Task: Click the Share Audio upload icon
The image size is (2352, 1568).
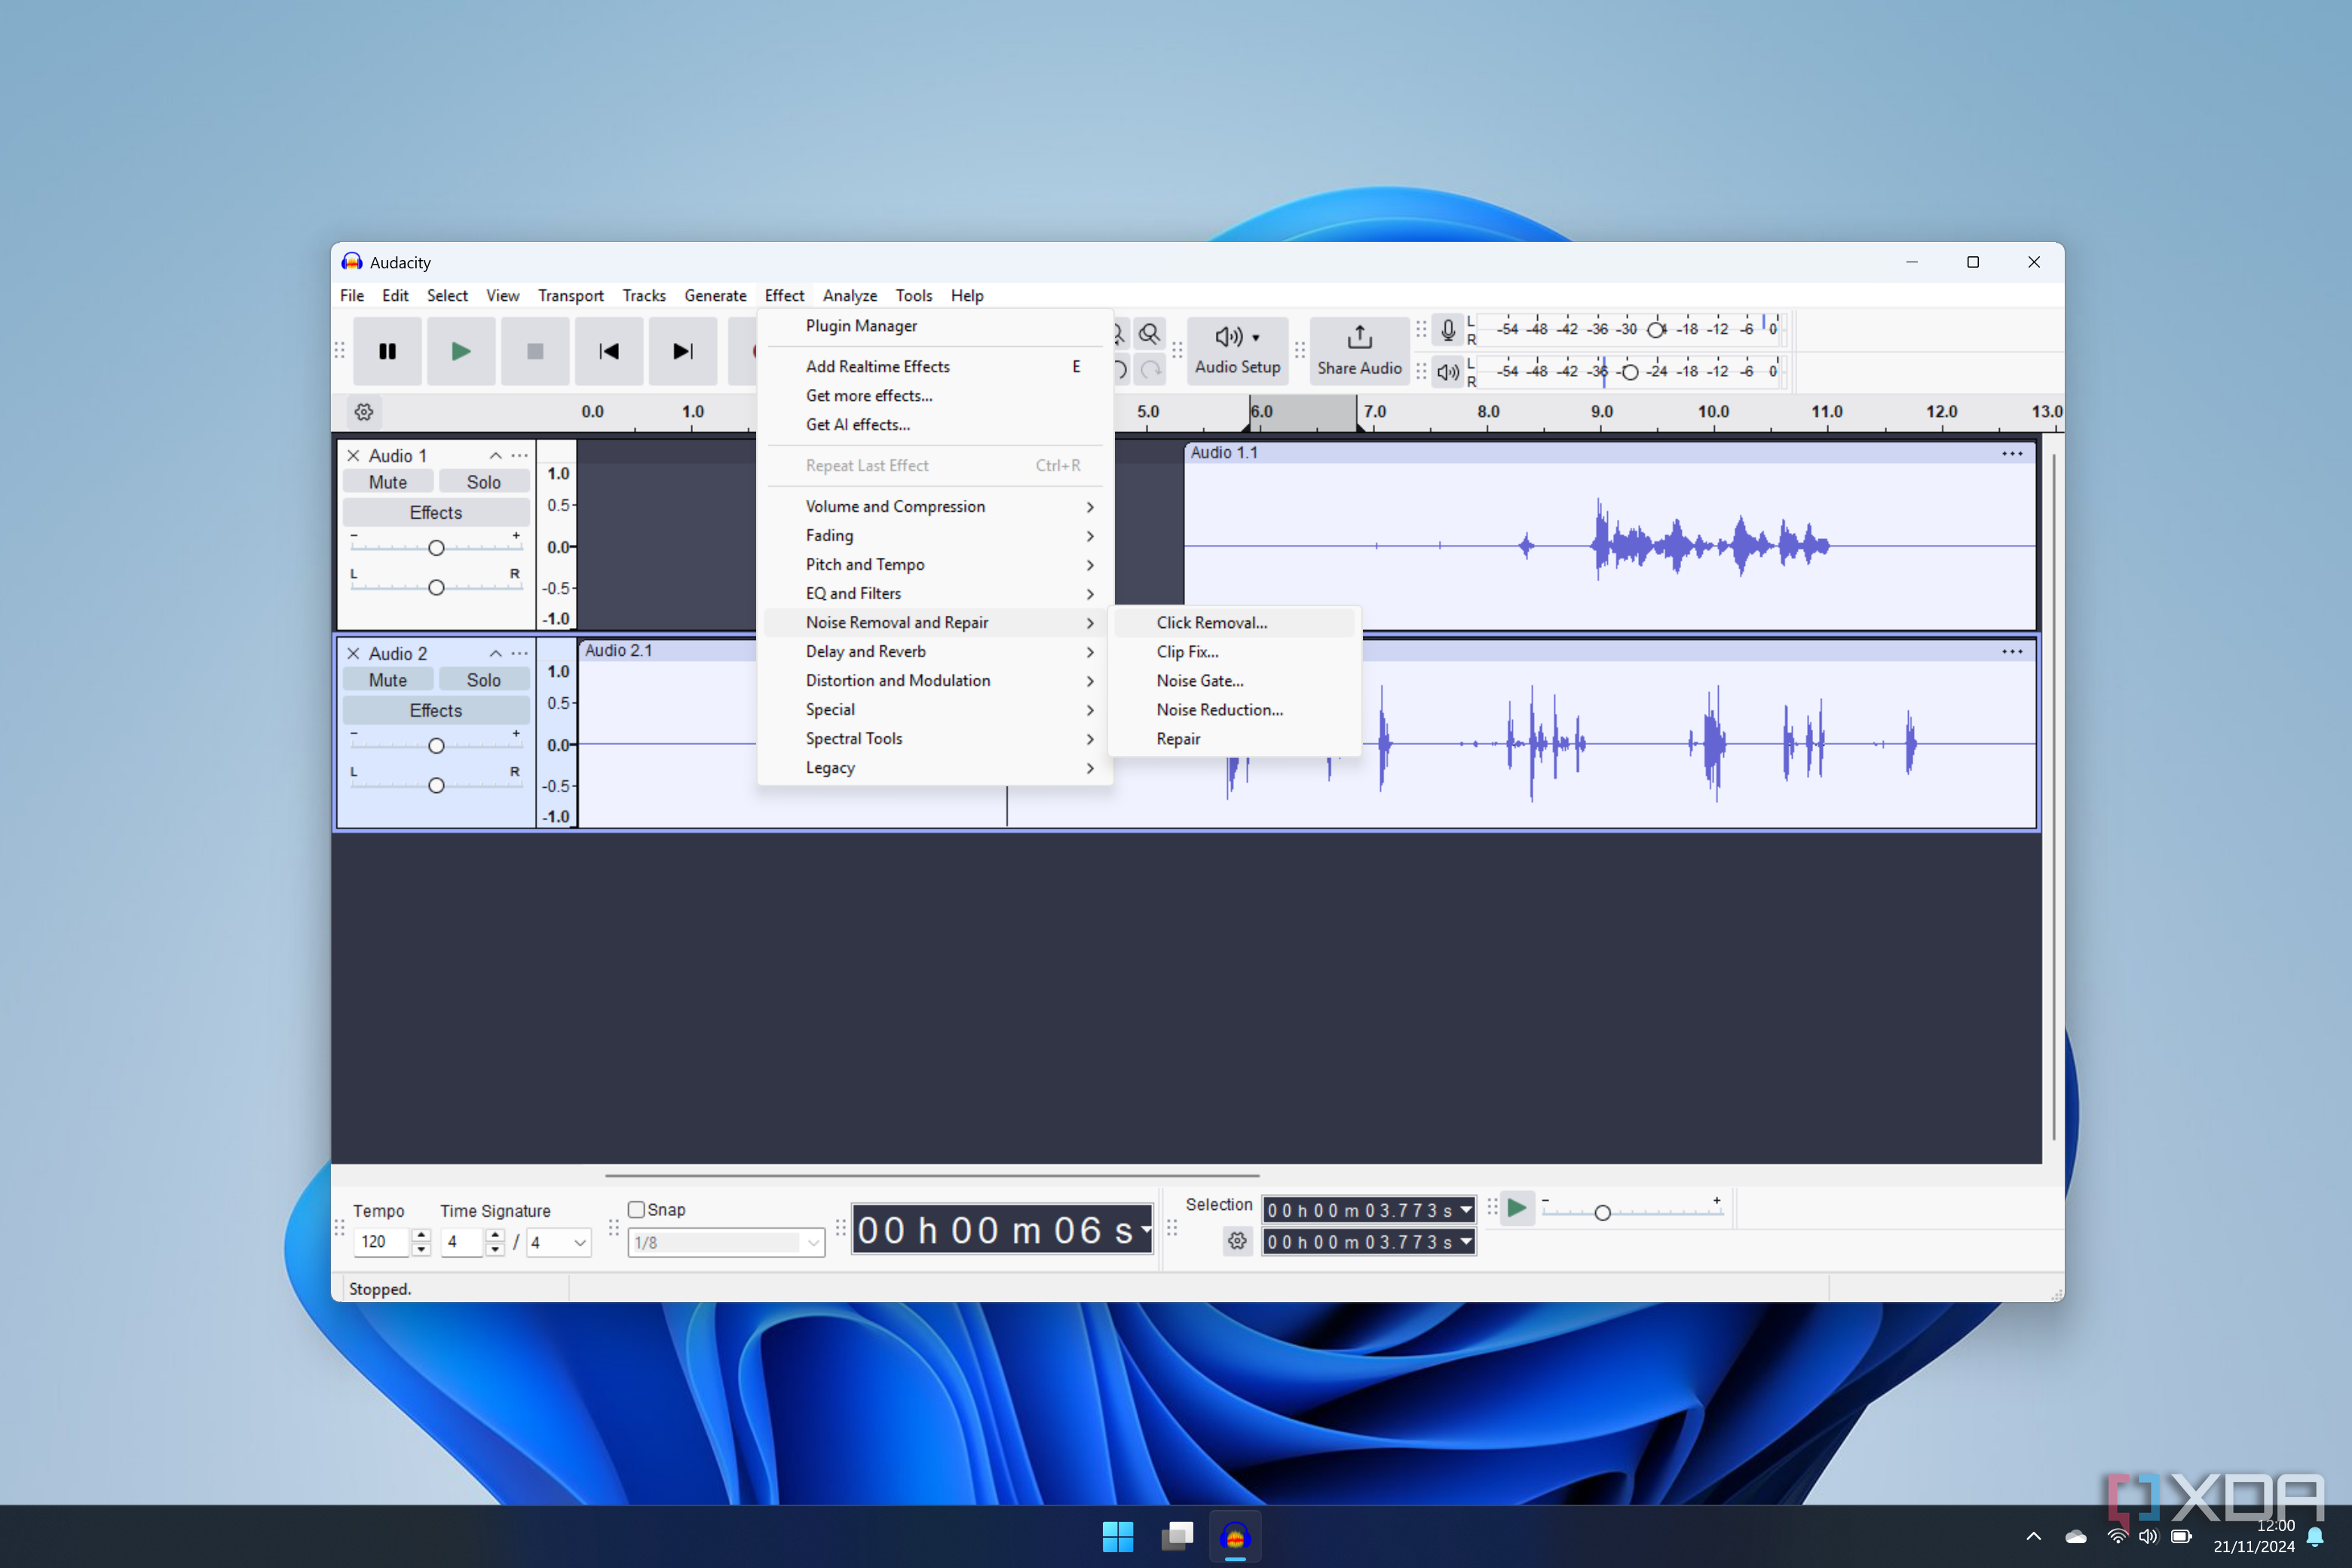Action: point(1359,337)
